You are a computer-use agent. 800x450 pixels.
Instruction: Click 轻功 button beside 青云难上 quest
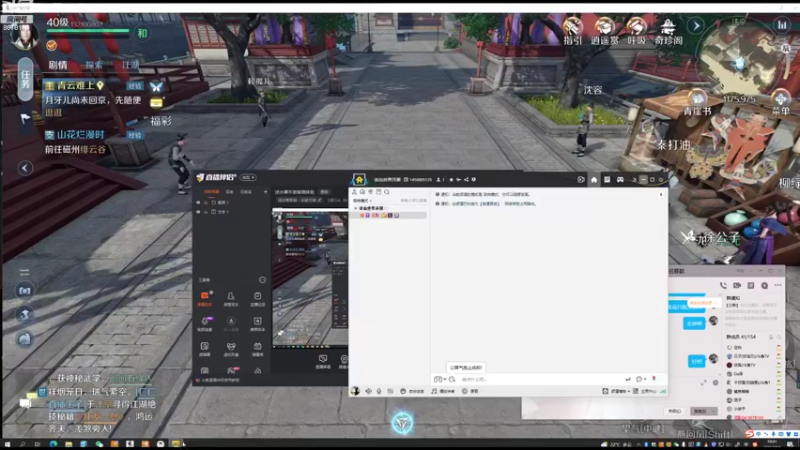(135, 86)
